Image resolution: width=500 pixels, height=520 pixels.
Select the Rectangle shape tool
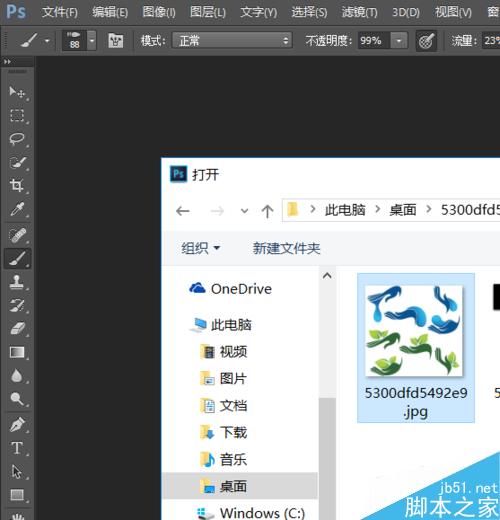click(x=17, y=495)
